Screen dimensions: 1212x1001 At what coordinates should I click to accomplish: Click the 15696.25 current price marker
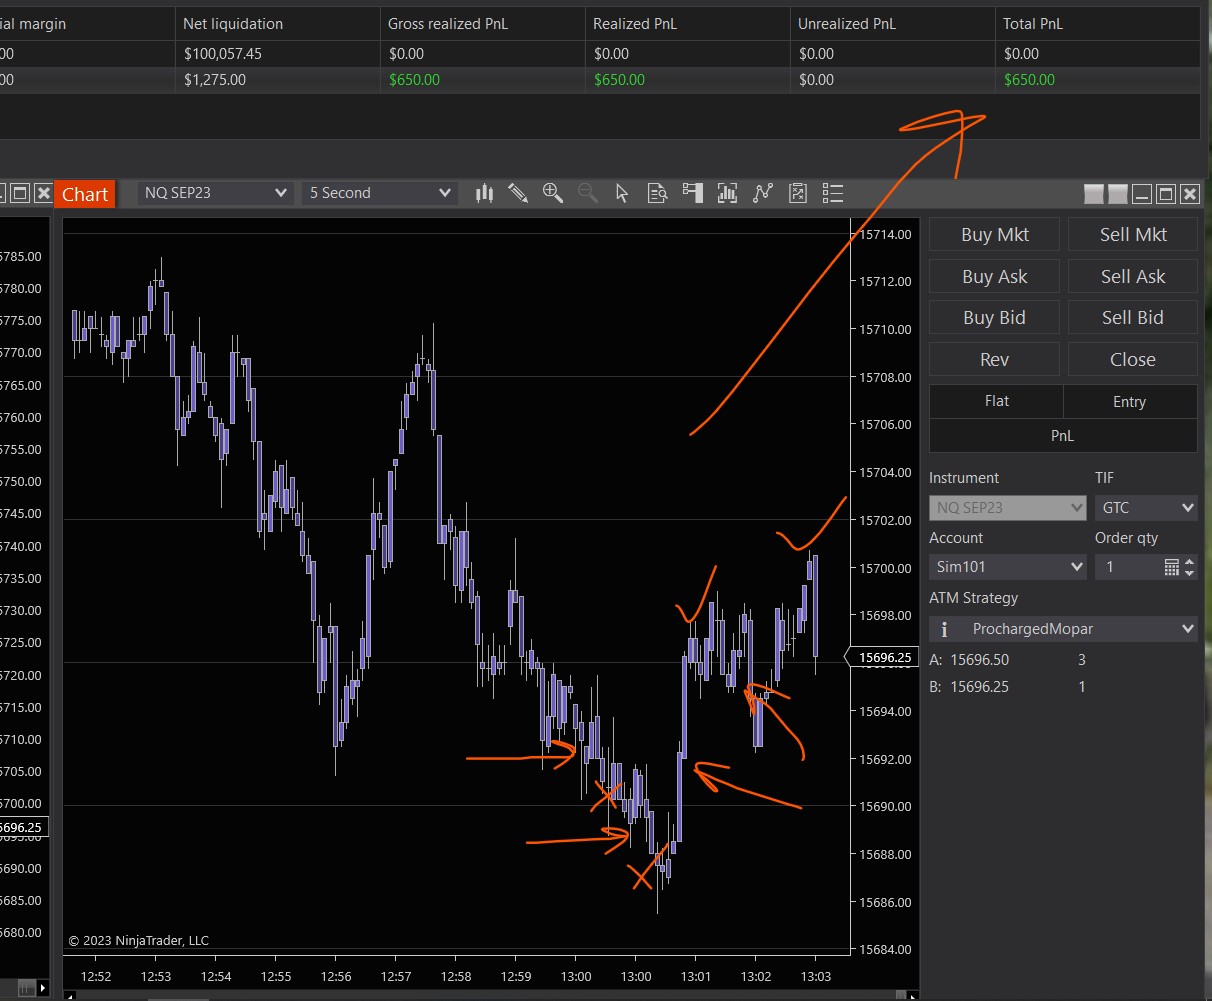point(881,657)
